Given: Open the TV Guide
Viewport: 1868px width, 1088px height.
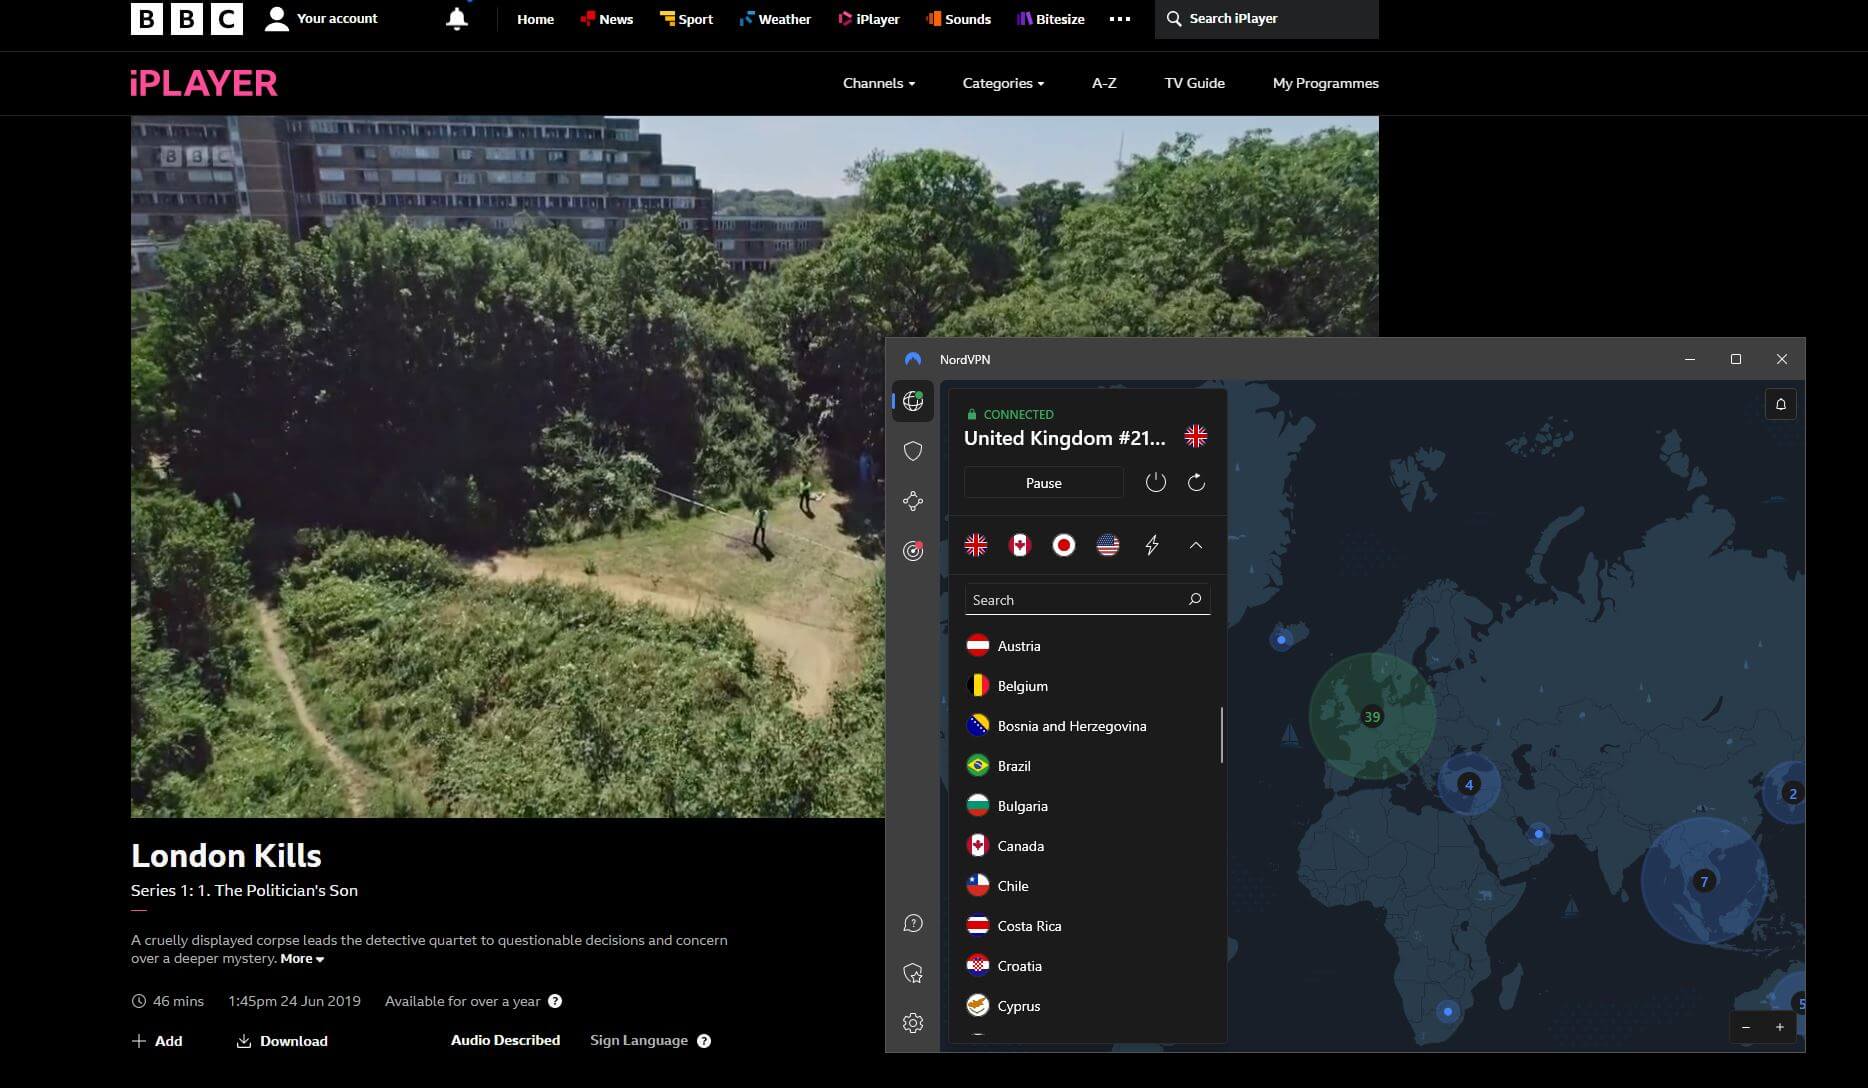Looking at the screenshot, I should (1194, 83).
